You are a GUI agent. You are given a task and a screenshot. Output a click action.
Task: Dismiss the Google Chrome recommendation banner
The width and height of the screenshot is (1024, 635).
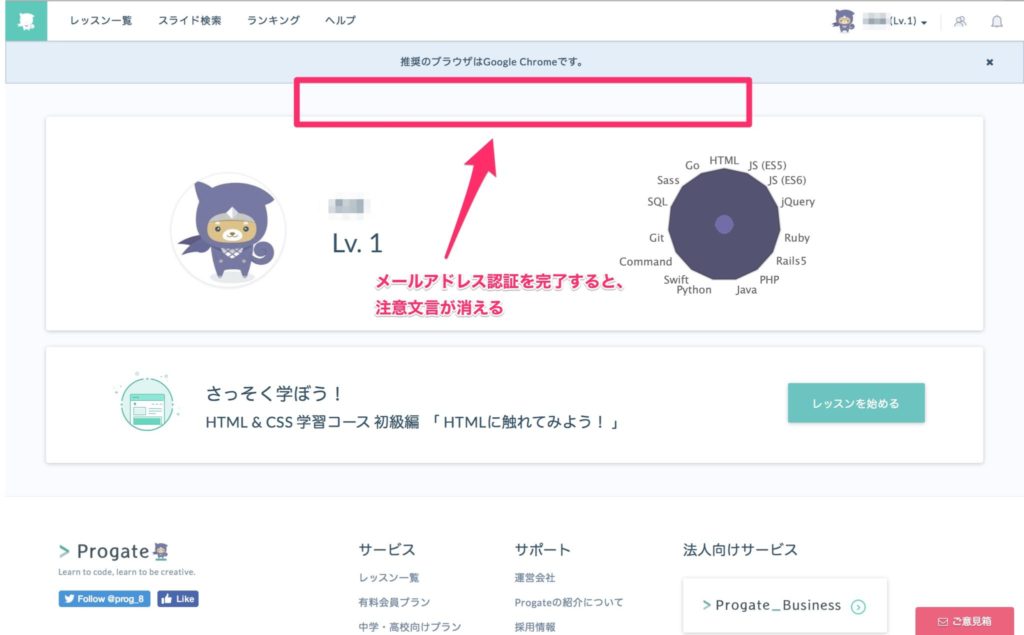(989, 62)
